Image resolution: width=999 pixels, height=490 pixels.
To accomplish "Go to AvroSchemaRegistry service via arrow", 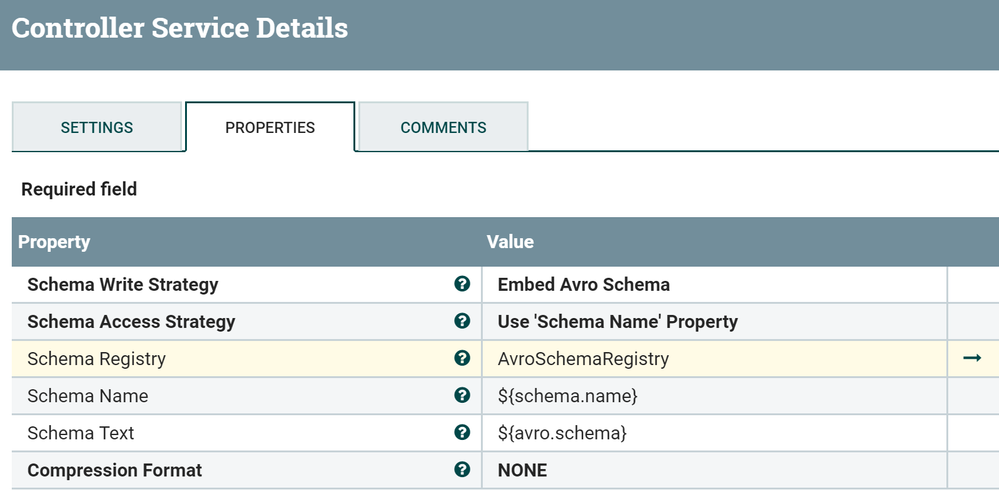I will coord(971,358).
